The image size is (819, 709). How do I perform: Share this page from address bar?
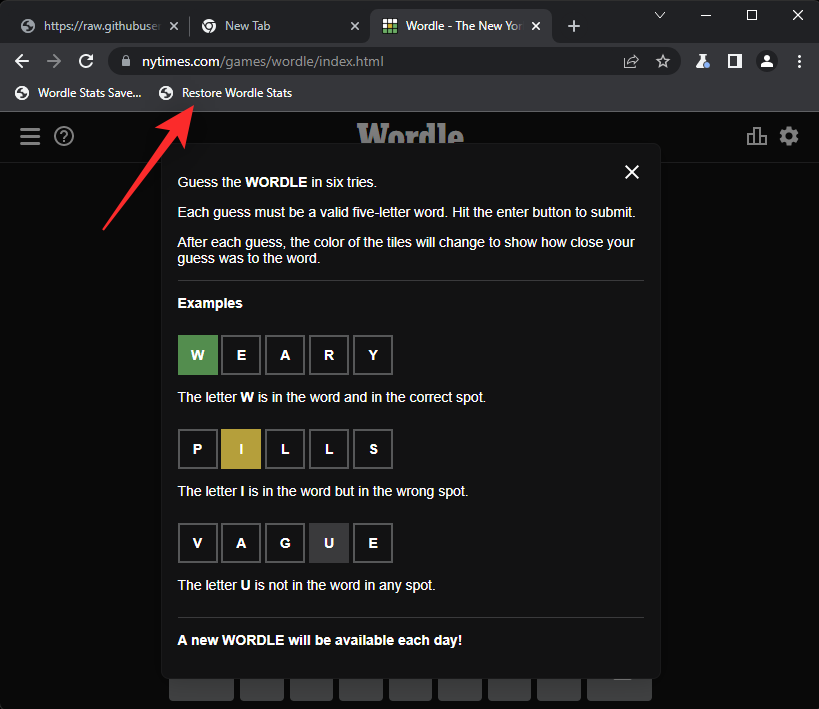[631, 62]
